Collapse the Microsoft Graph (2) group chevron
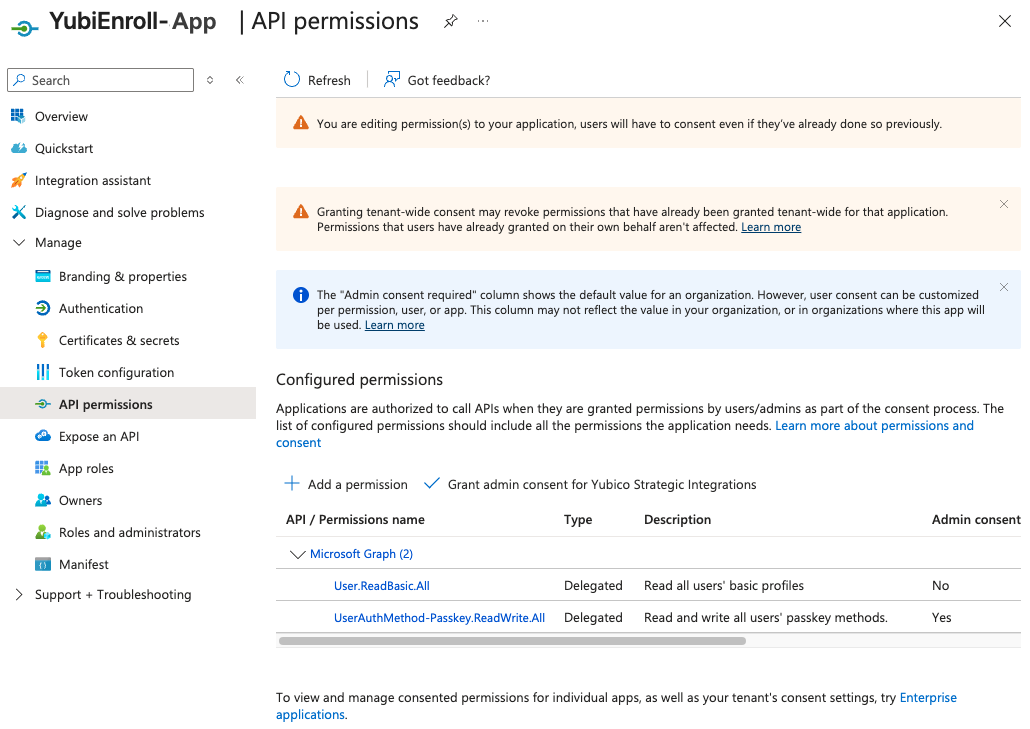 point(298,554)
